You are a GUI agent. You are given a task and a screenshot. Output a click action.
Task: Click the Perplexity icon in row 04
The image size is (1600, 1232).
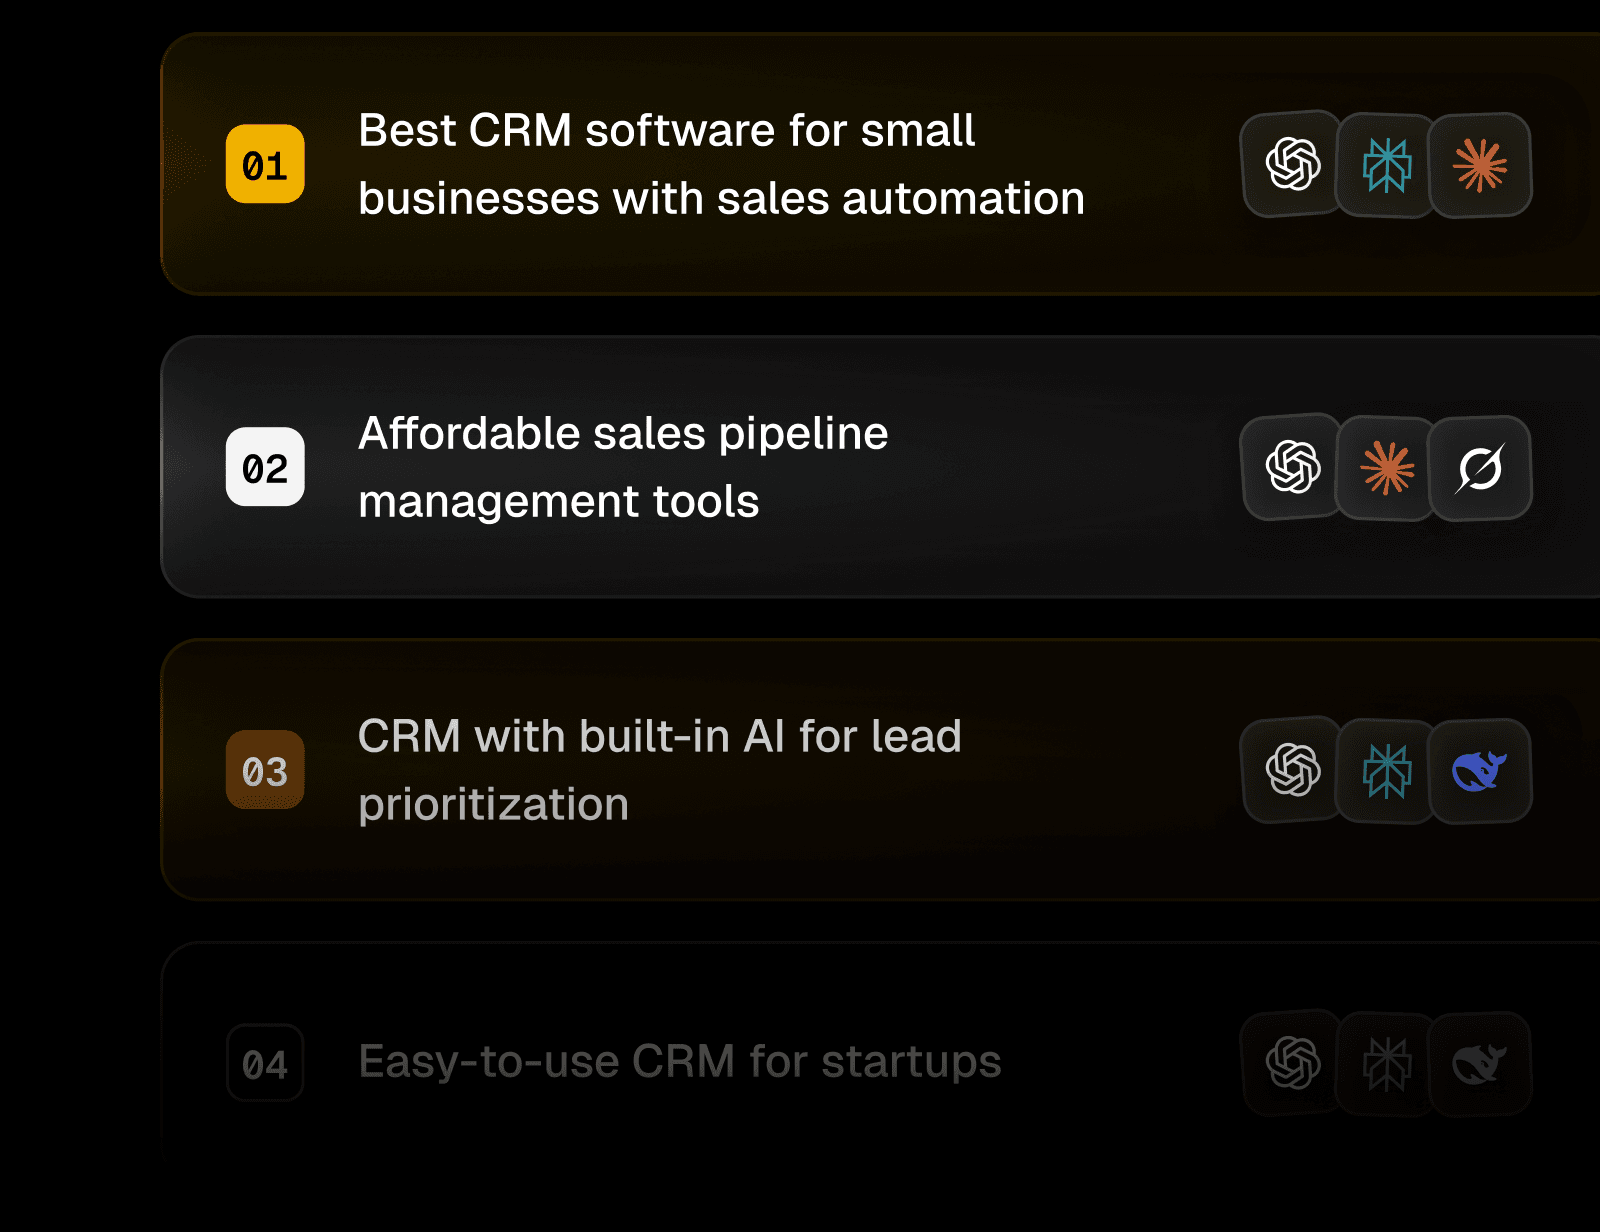(x=1387, y=1063)
